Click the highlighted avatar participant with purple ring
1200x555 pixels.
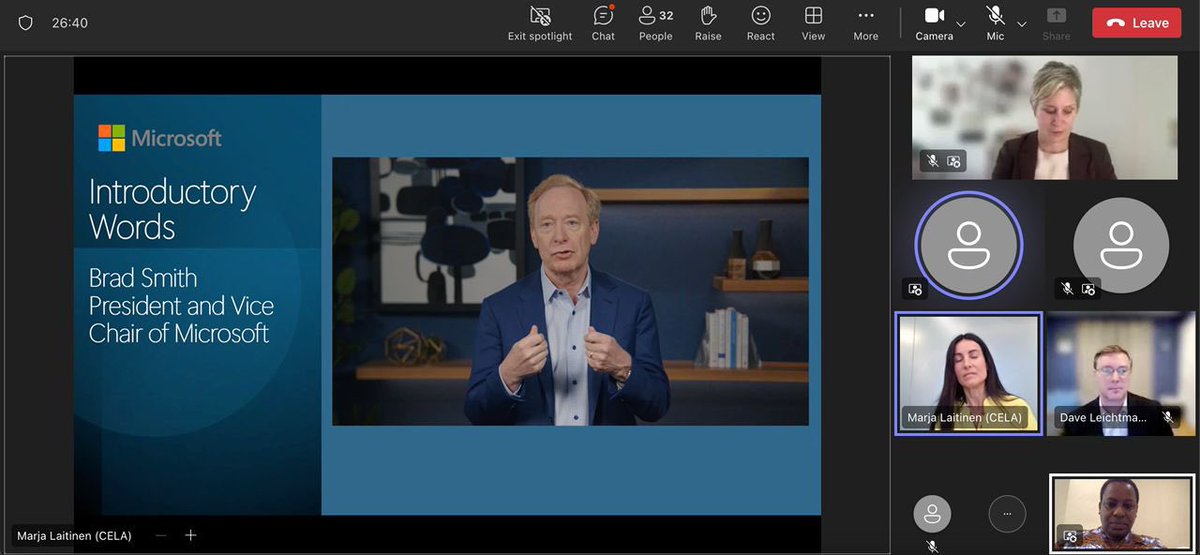click(968, 244)
